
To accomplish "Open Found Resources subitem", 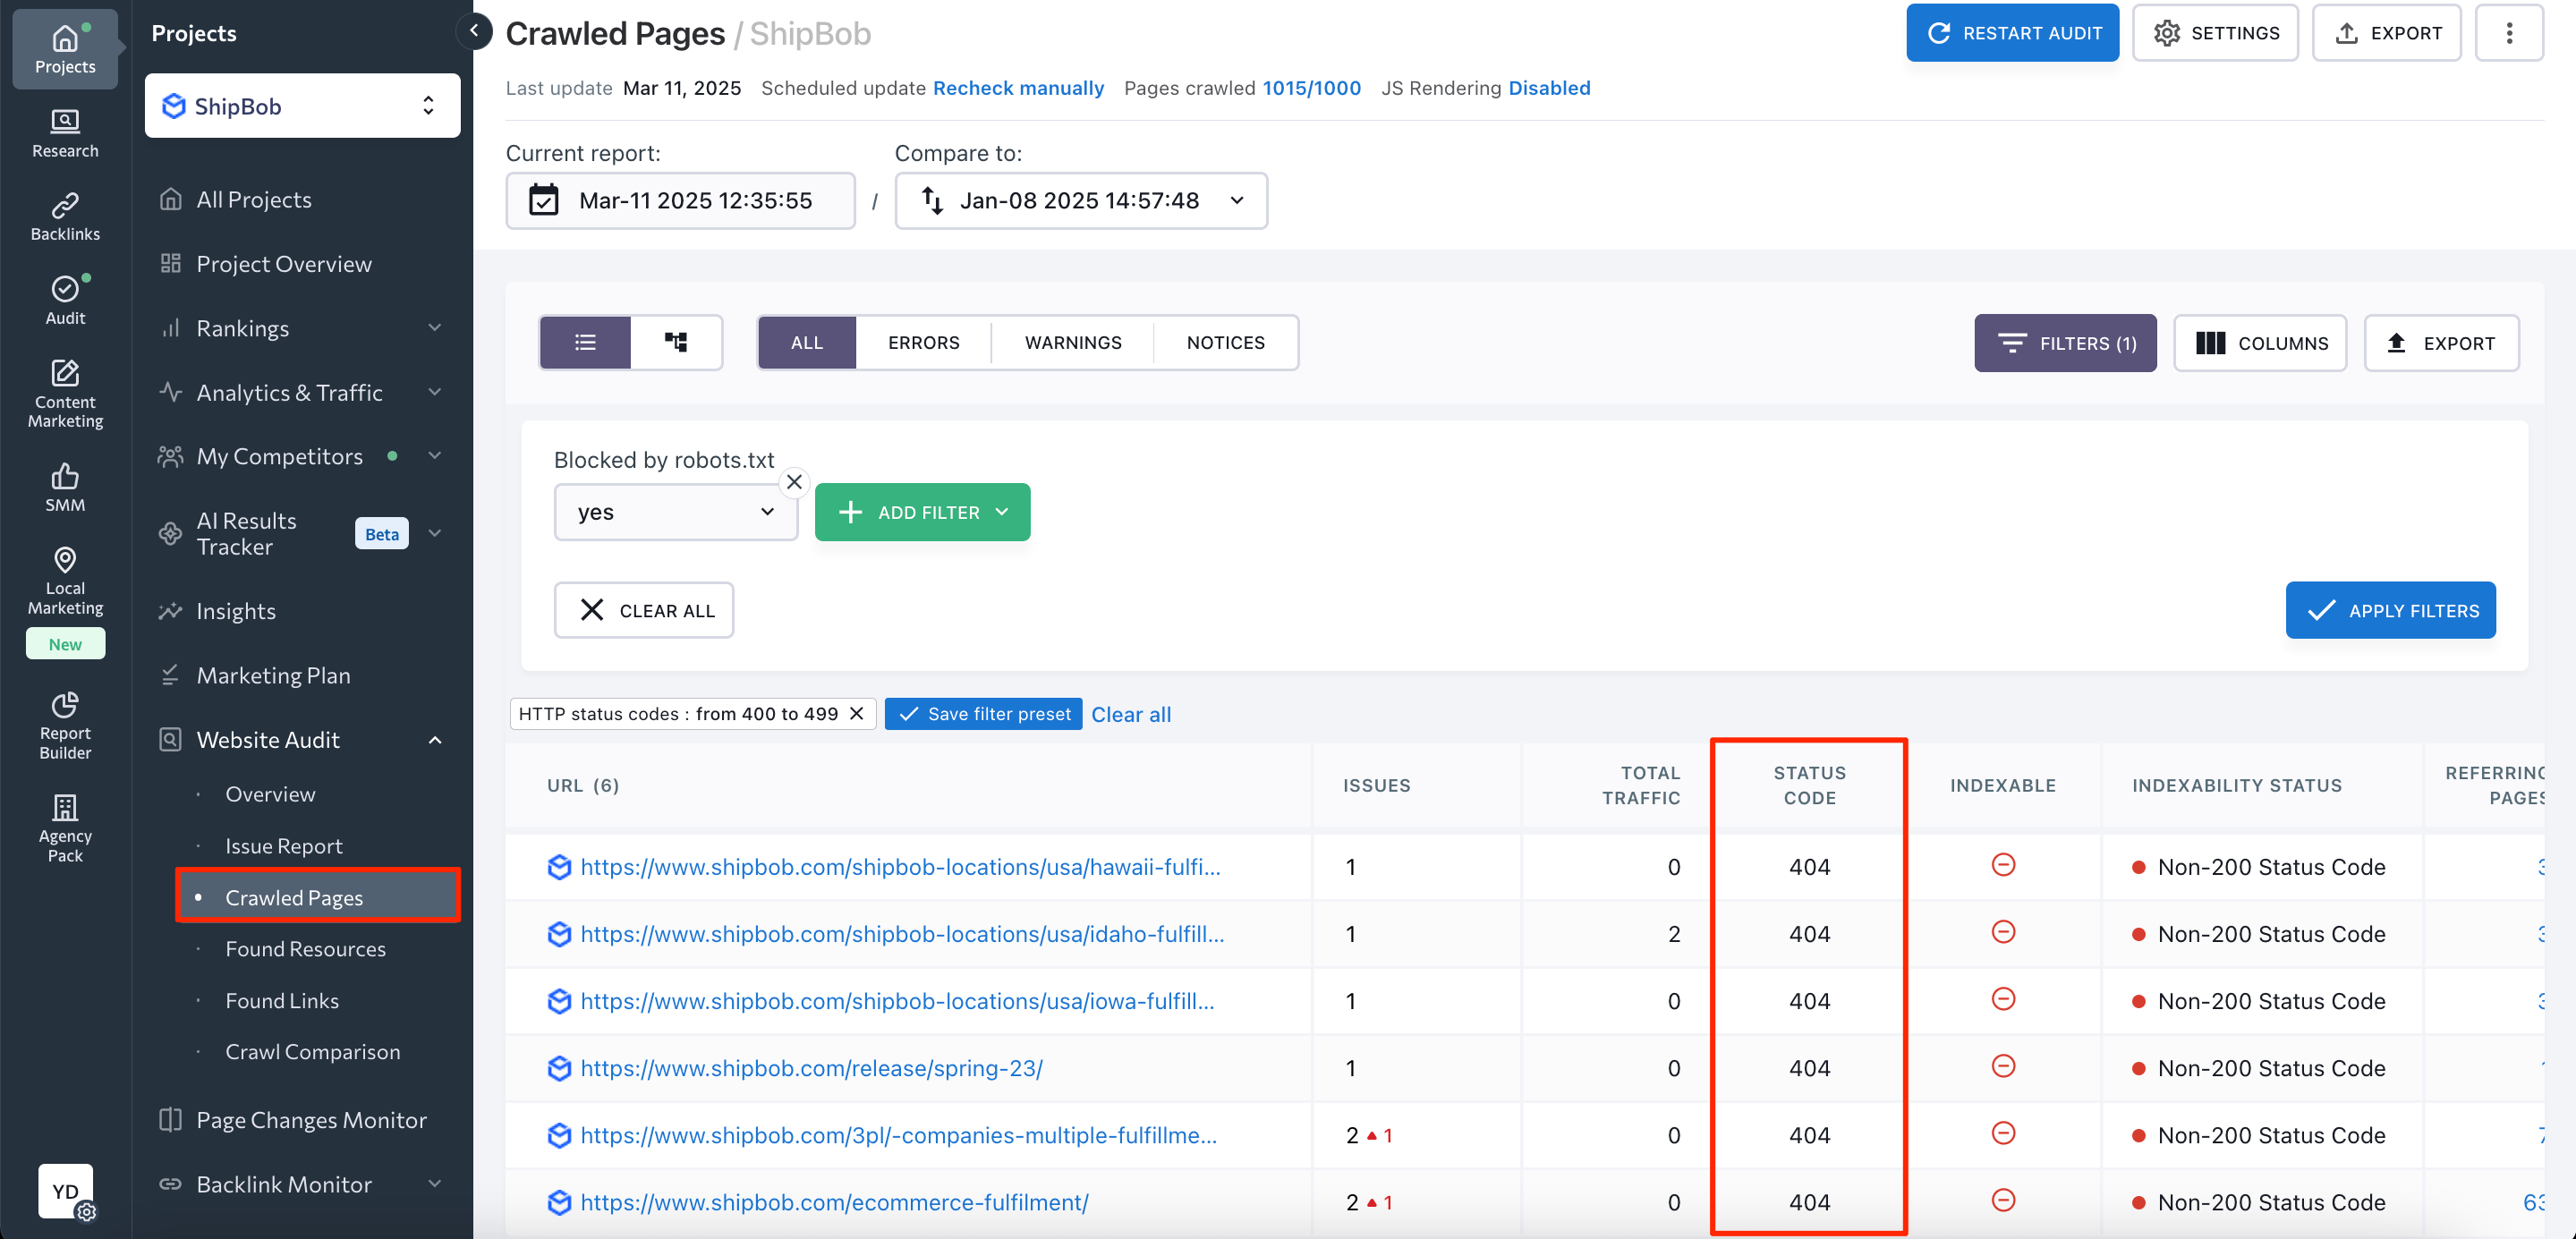I will click(x=305, y=948).
